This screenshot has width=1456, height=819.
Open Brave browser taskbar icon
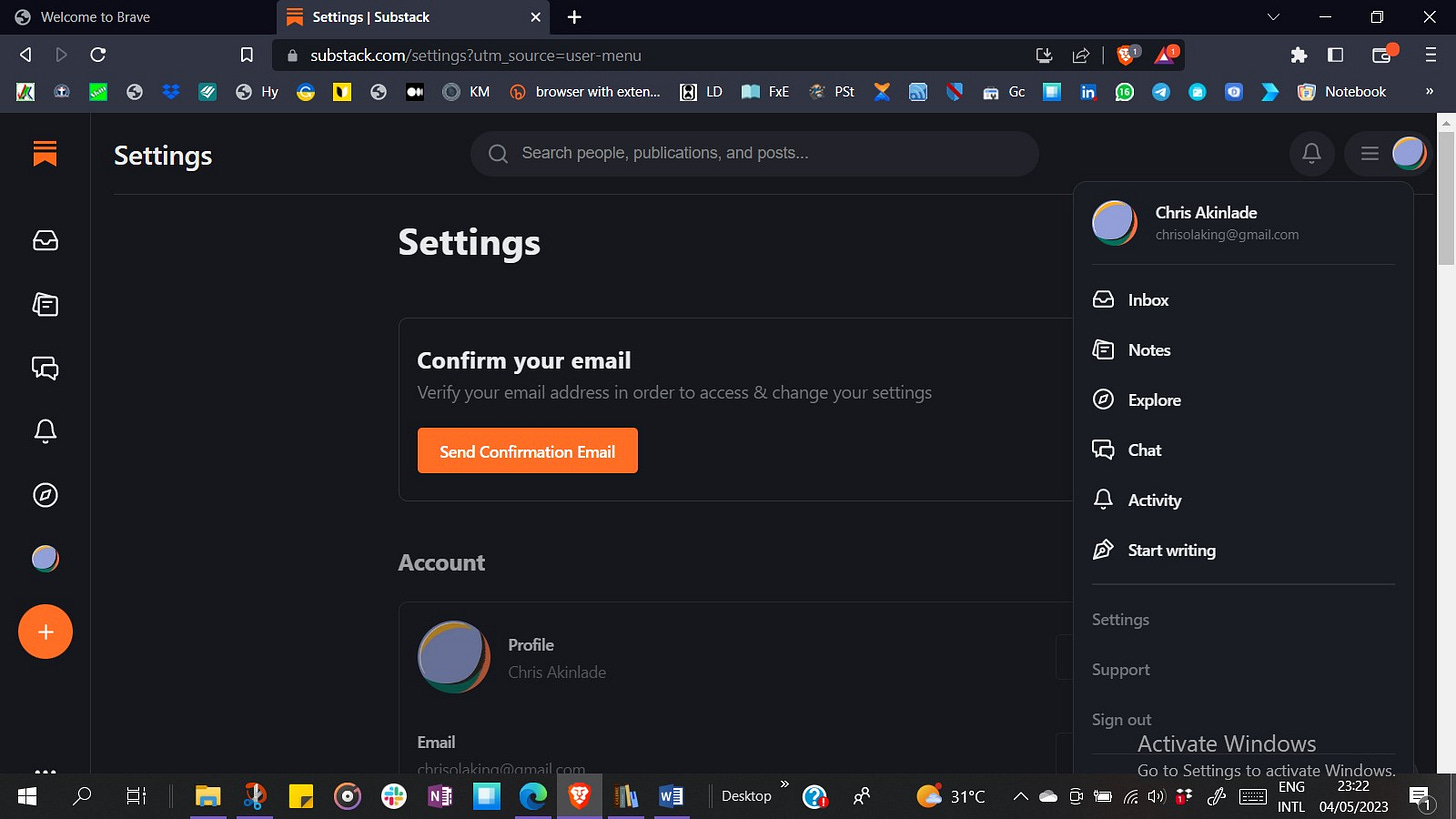click(579, 796)
